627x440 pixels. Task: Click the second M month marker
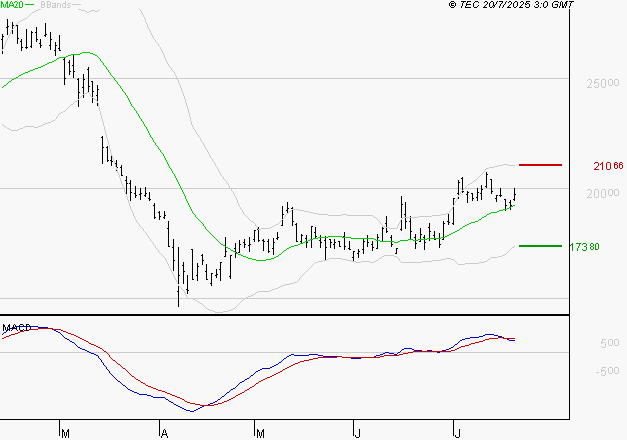[x=260, y=433]
